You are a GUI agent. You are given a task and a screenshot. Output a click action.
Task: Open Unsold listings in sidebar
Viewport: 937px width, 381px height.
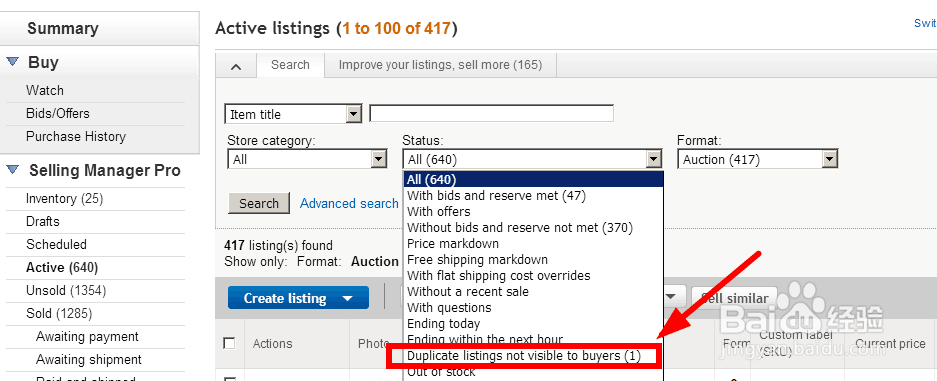coord(66,291)
